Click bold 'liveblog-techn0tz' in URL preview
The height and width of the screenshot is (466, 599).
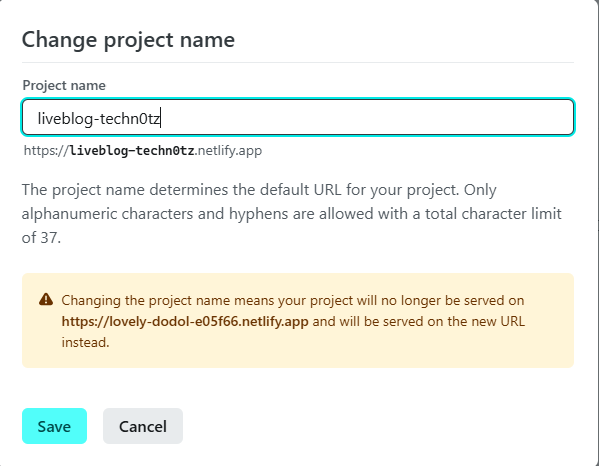point(132,150)
